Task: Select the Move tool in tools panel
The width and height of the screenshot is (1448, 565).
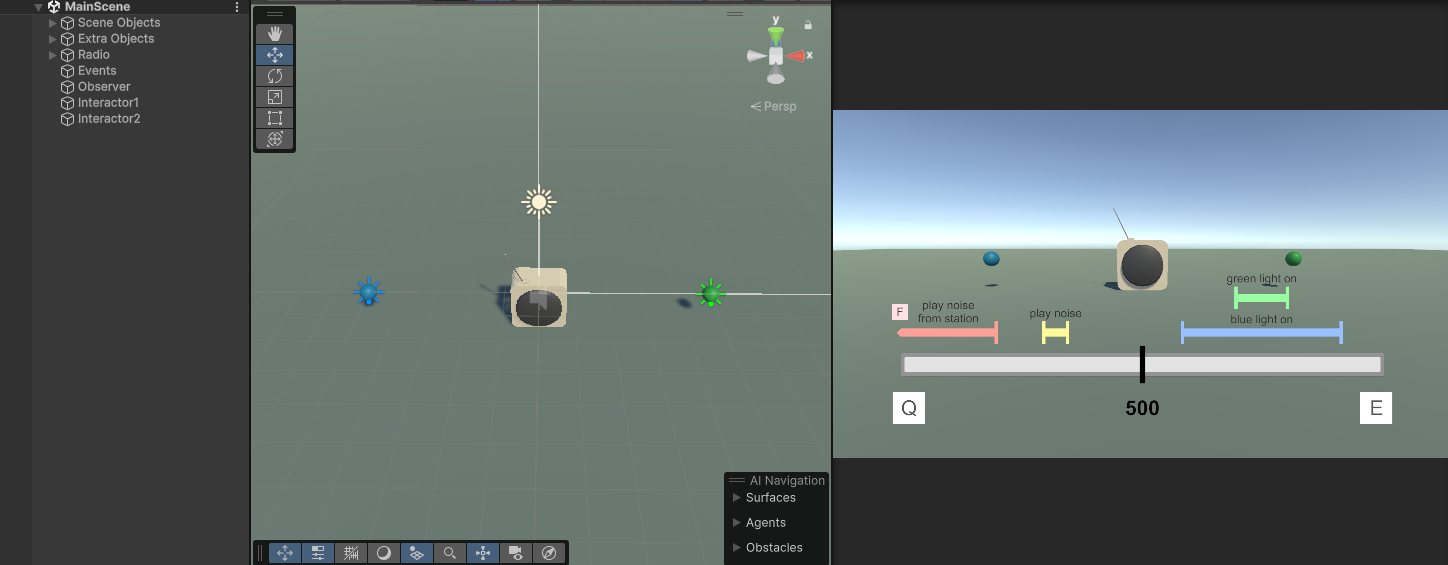Action: pyautogui.click(x=275, y=55)
